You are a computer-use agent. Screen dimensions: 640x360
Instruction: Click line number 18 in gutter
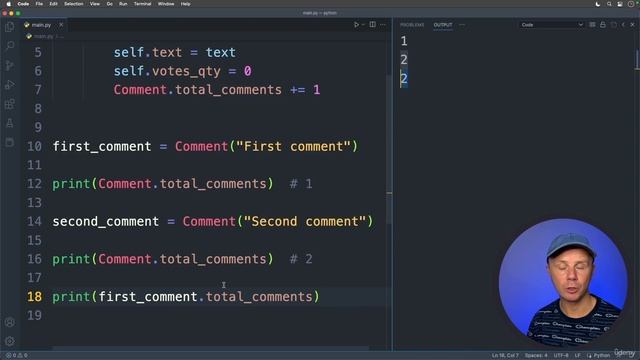coord(34,296)
